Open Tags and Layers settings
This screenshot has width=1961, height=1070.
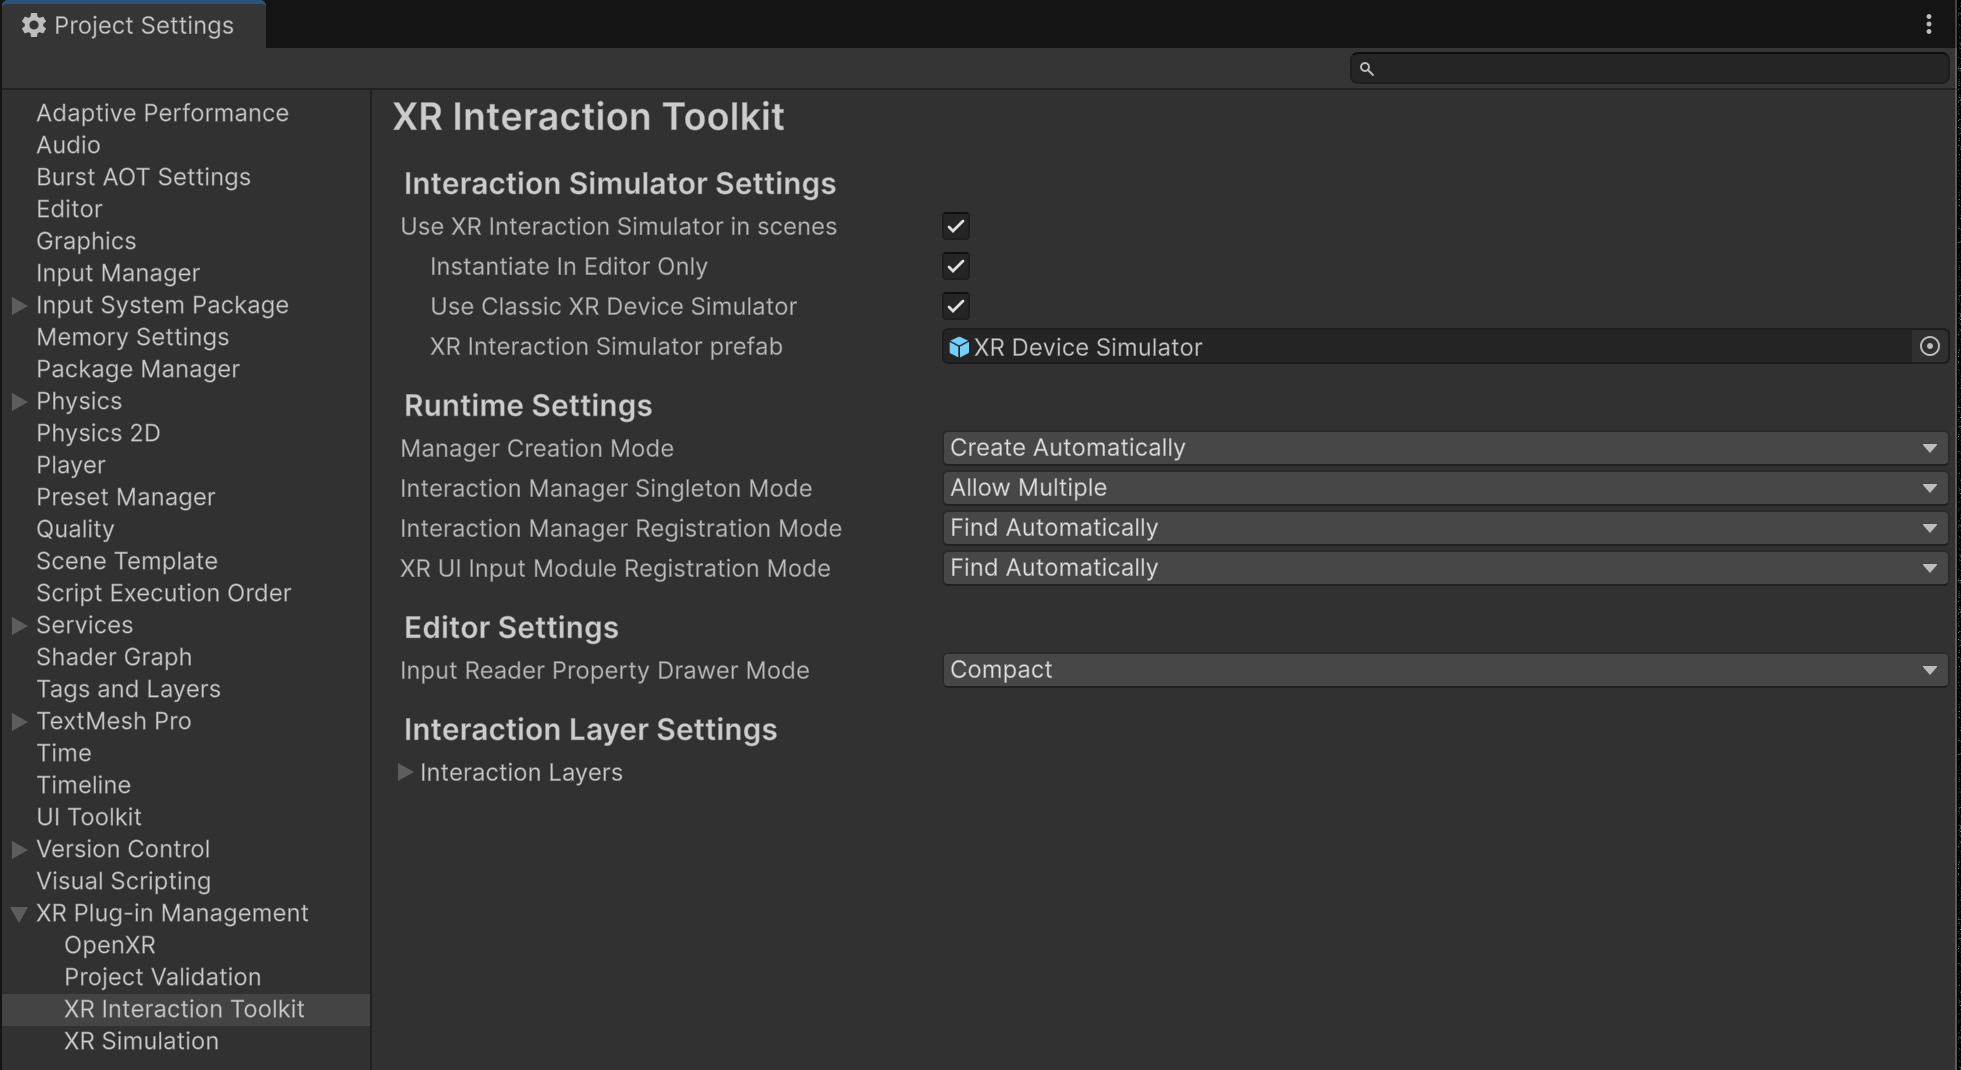click(128, 689)
